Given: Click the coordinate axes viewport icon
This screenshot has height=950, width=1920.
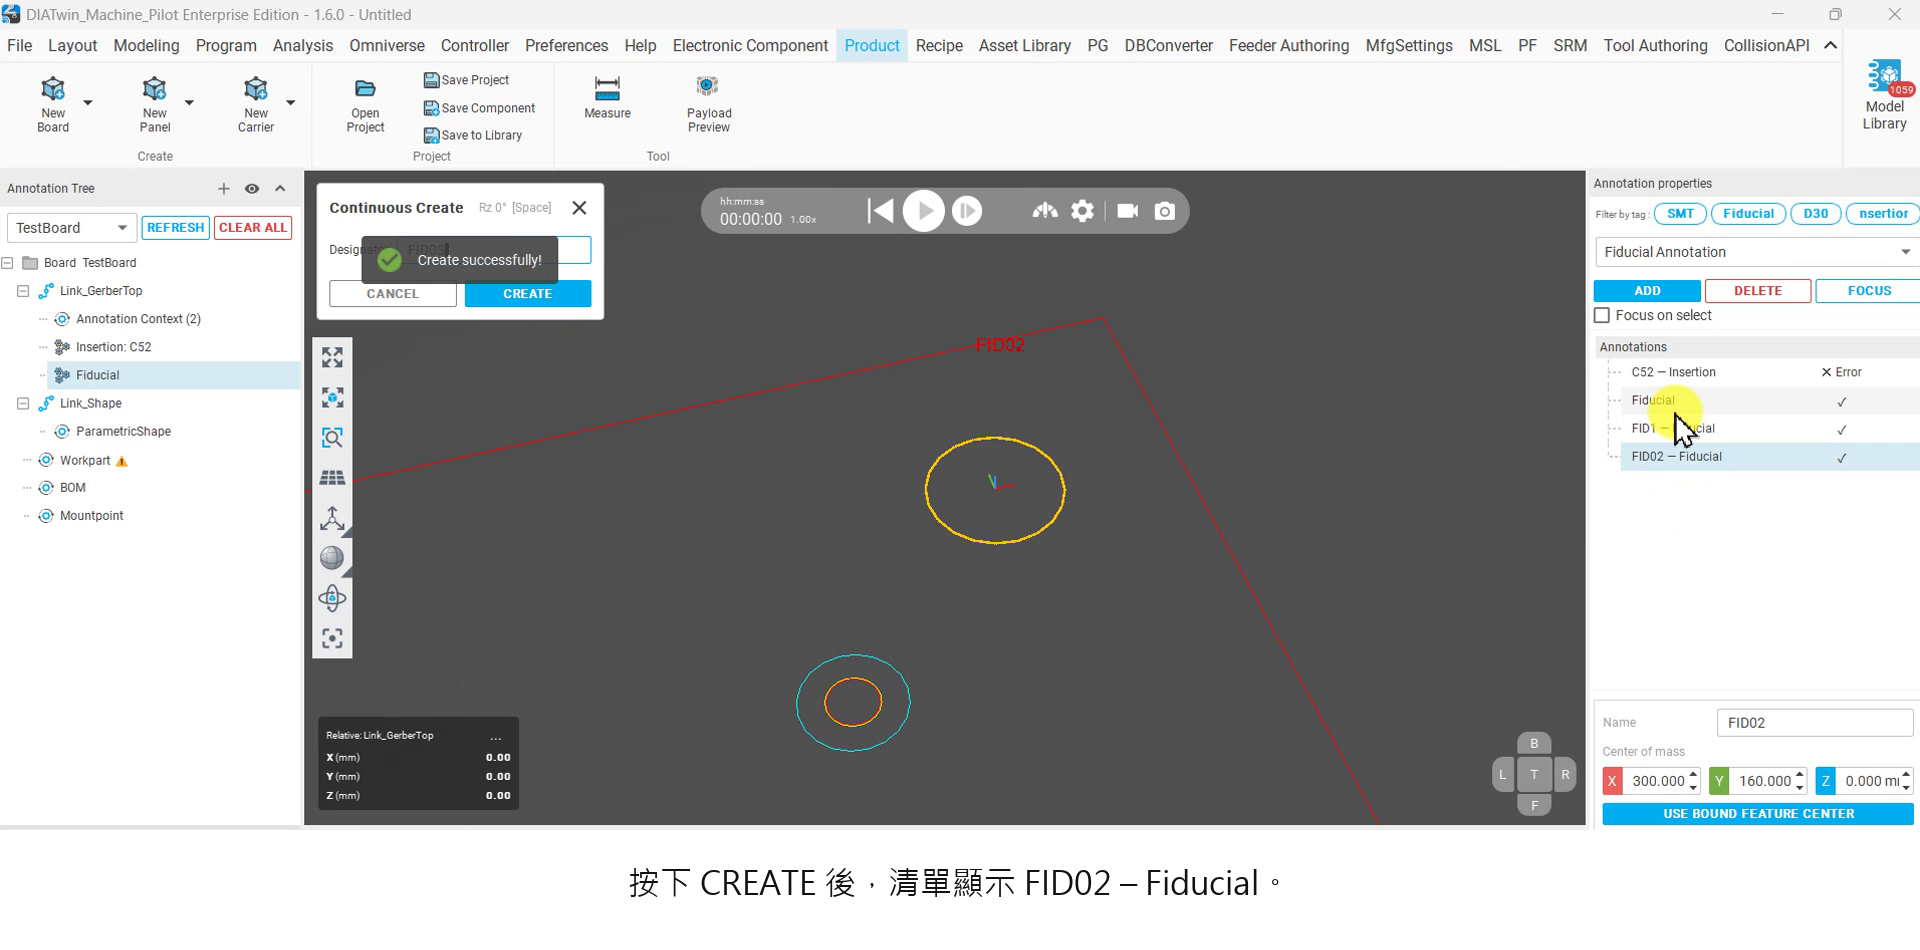Looking at the screenshot, I should pyautogui.click(x=332, y=518).
